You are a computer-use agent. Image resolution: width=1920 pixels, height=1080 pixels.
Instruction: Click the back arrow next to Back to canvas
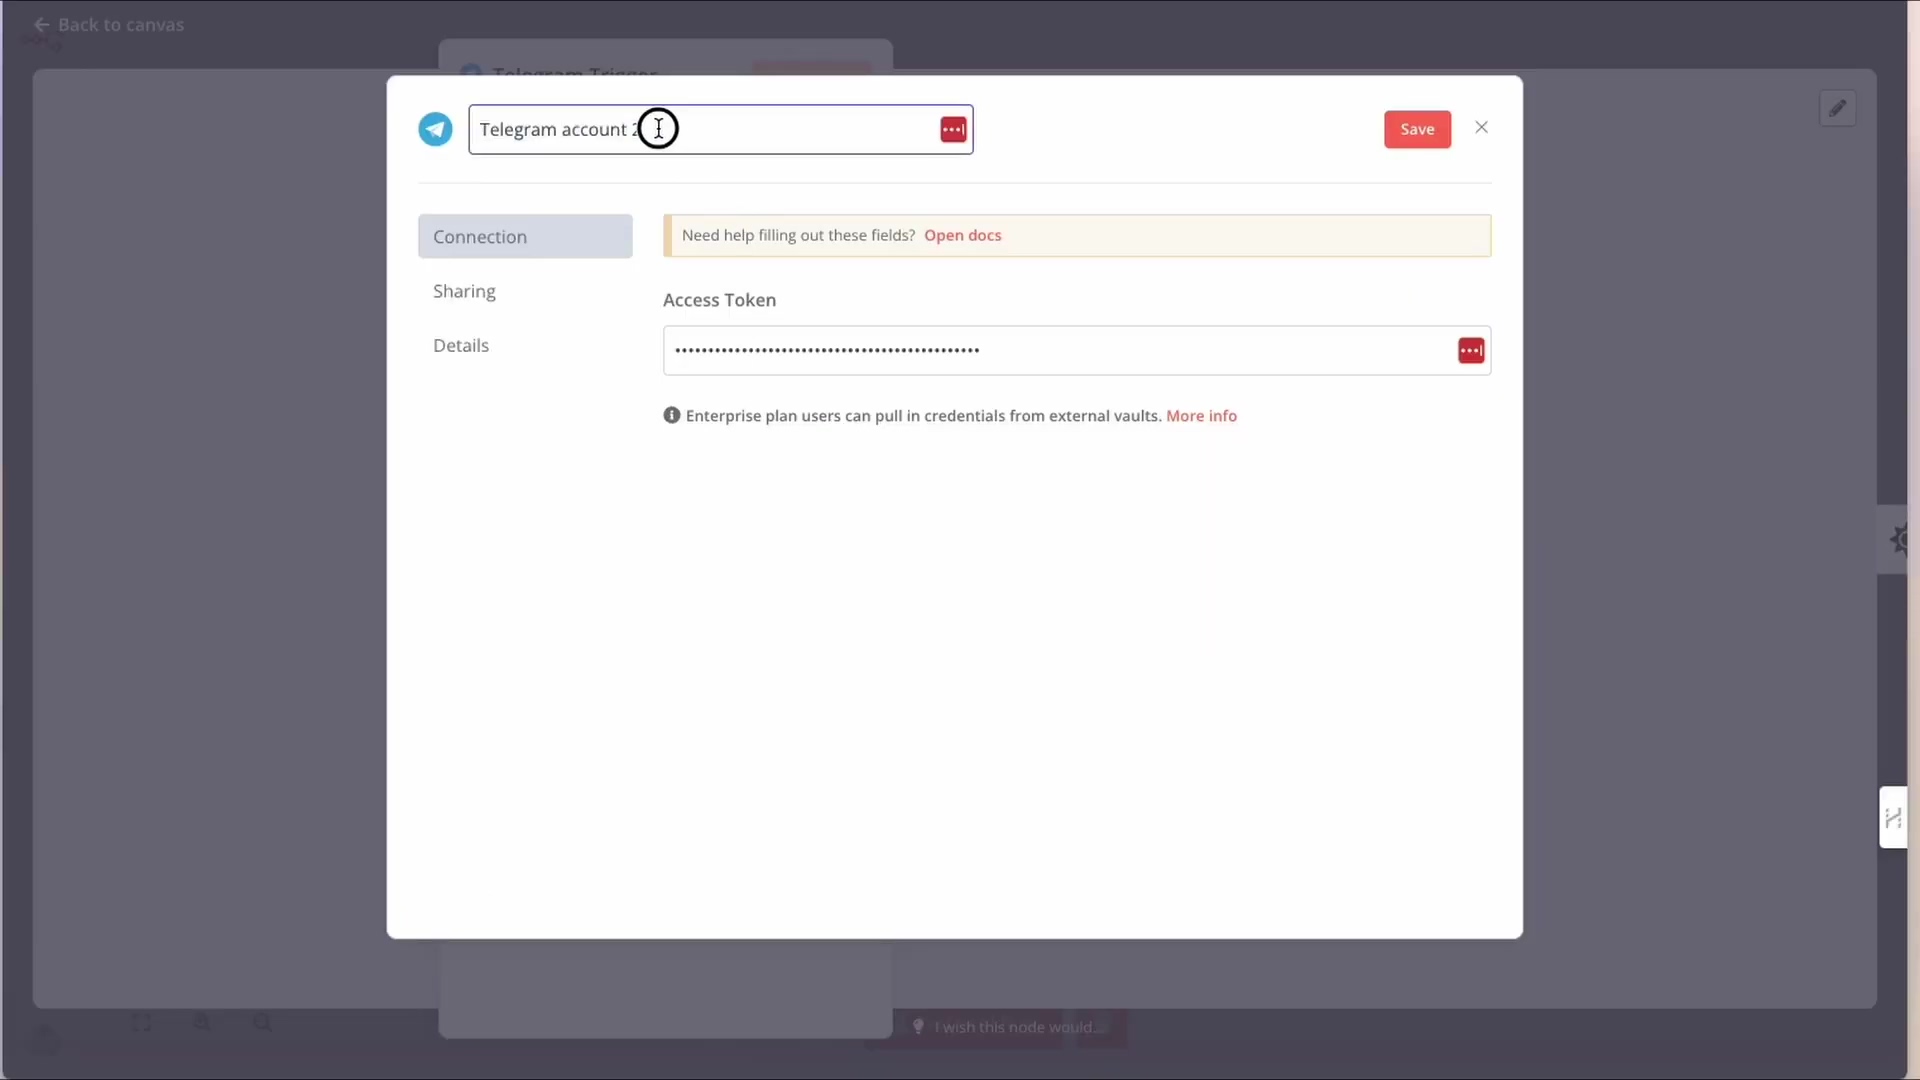click(x=41, y=25)
